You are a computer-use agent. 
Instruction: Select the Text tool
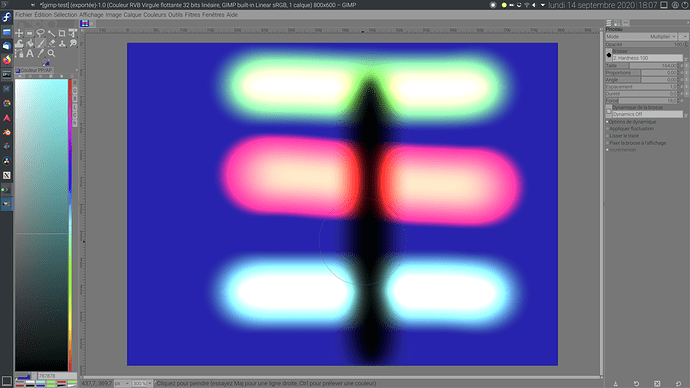point(29,54)
